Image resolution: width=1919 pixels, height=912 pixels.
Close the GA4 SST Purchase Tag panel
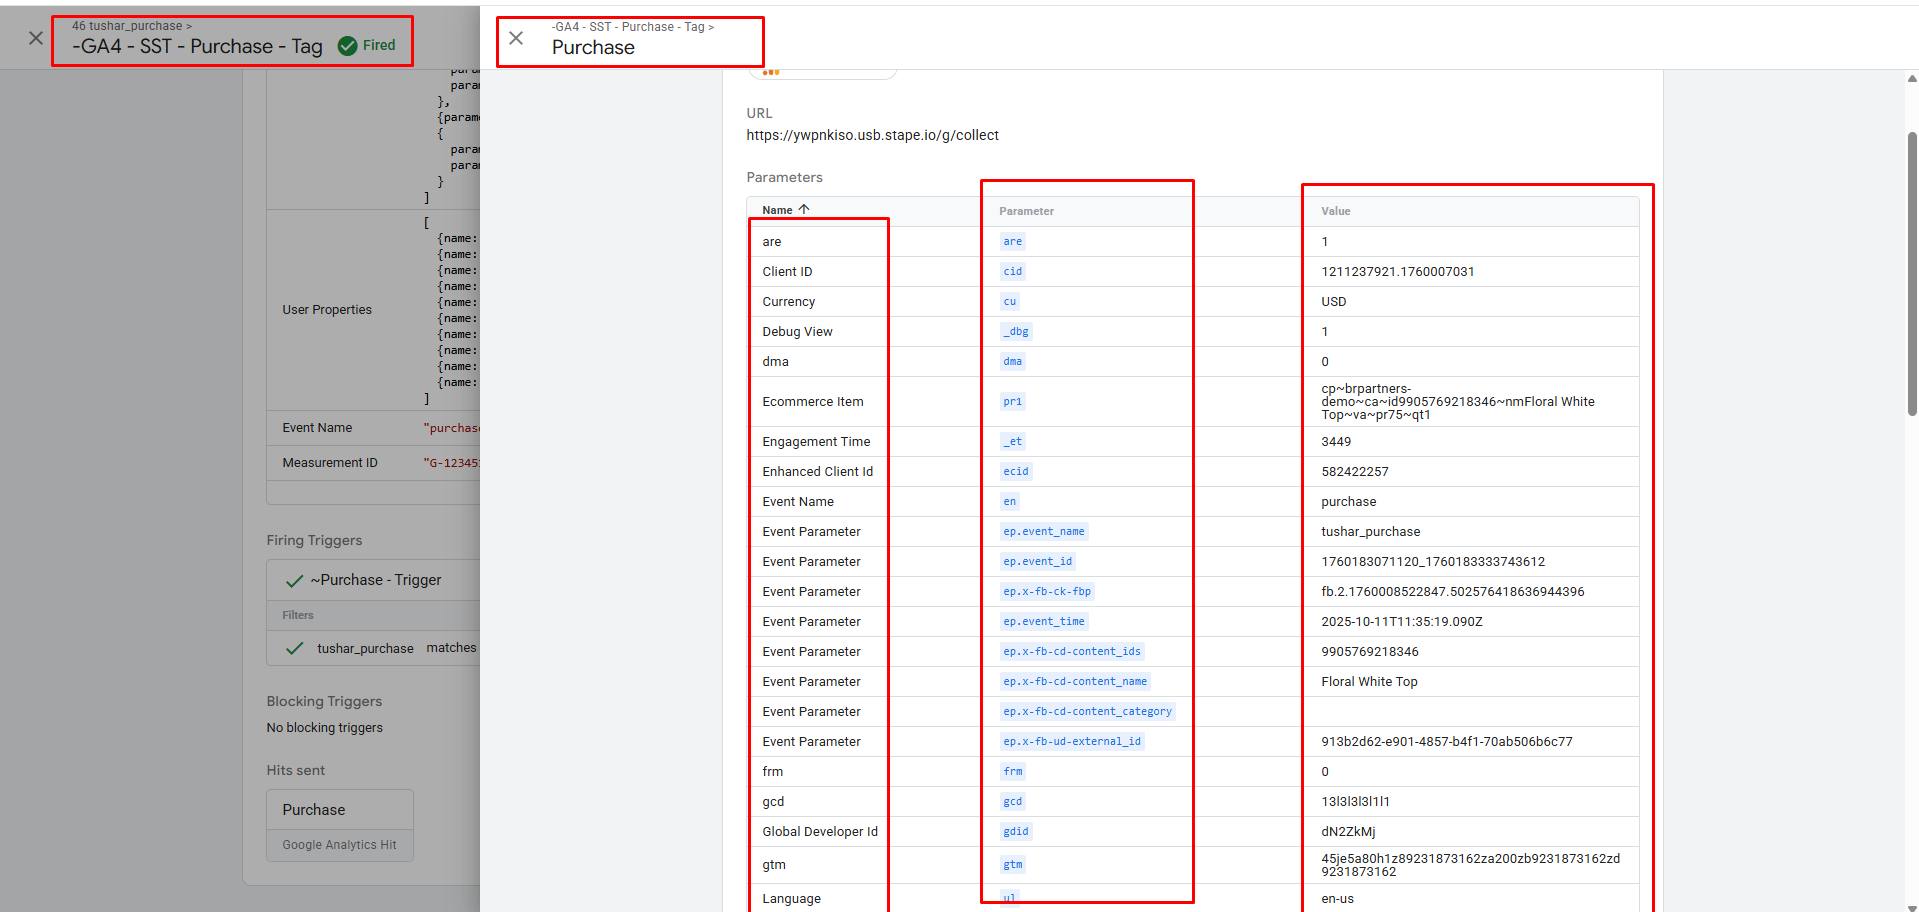click(x=36, y=38)
